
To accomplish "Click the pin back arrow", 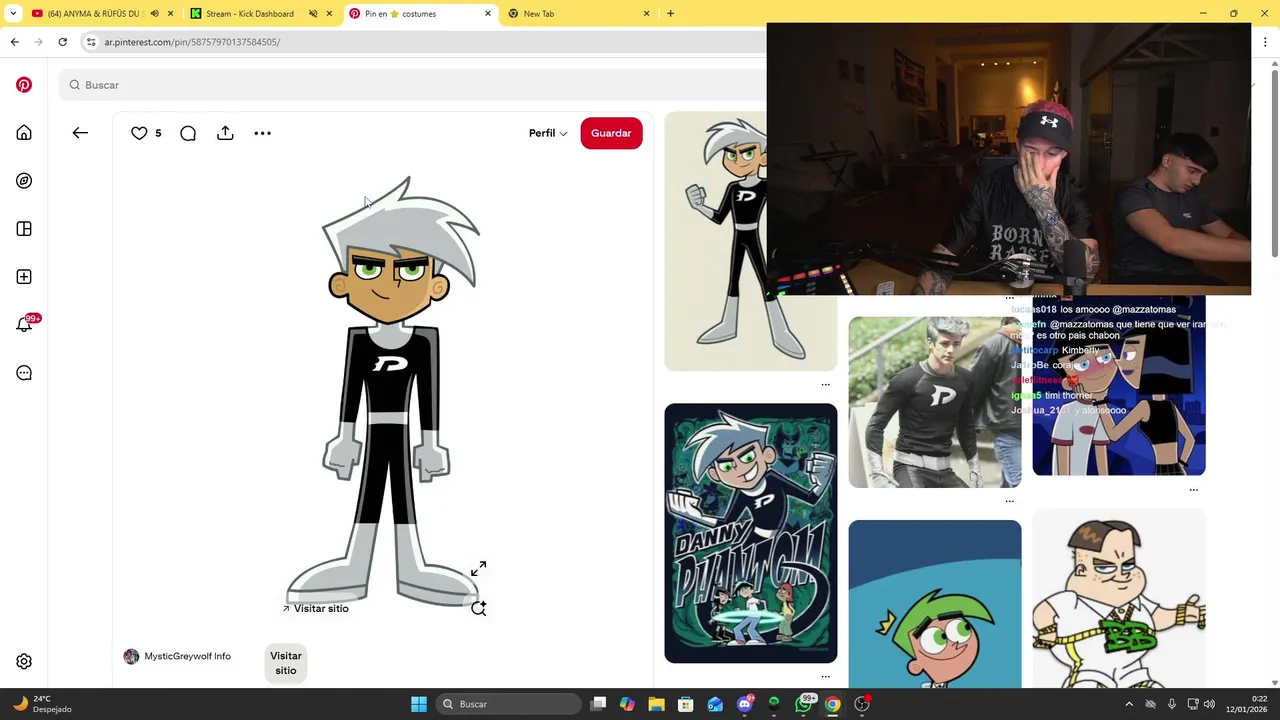I will [x=80, y=133].
